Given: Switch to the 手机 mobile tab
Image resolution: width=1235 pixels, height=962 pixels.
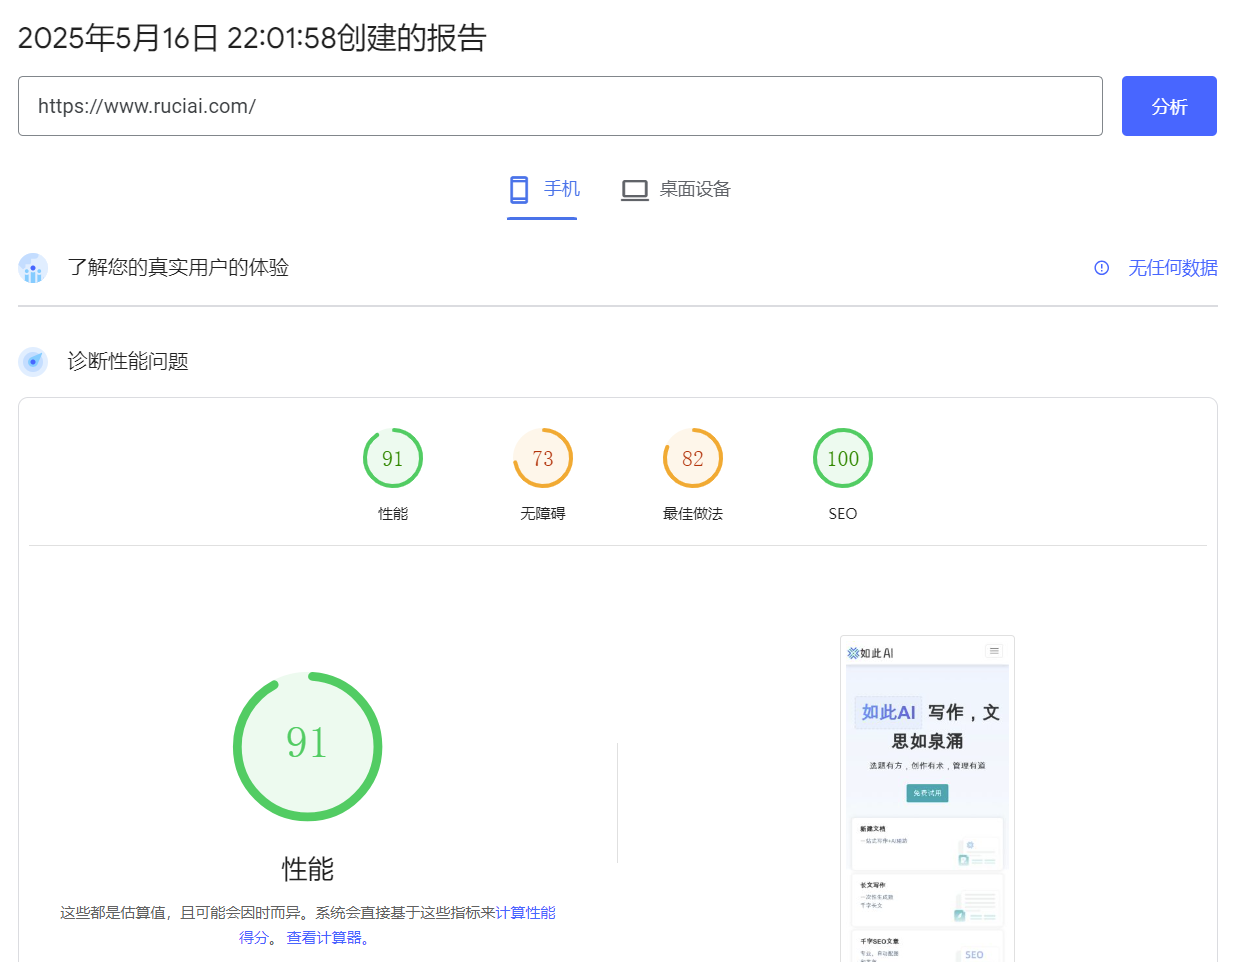Looking at the screenshot, I should coord(543,189).
